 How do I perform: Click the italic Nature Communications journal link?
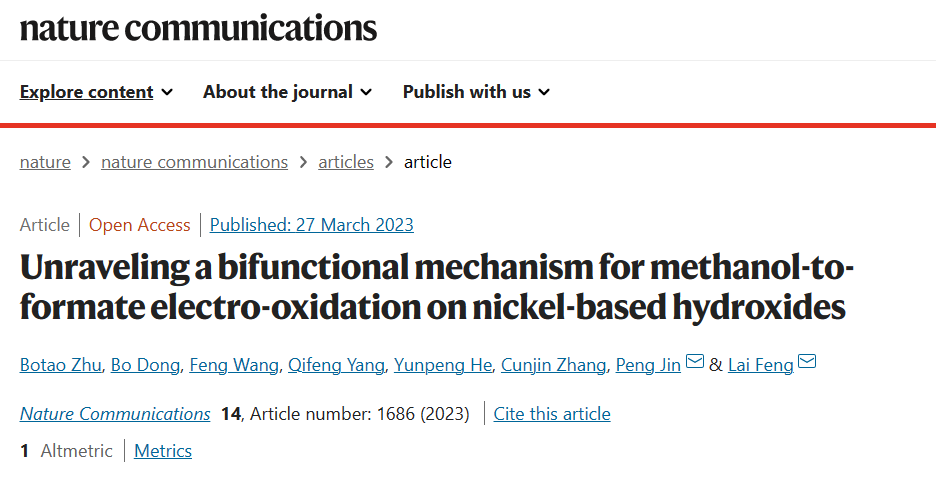coord(115,414)
